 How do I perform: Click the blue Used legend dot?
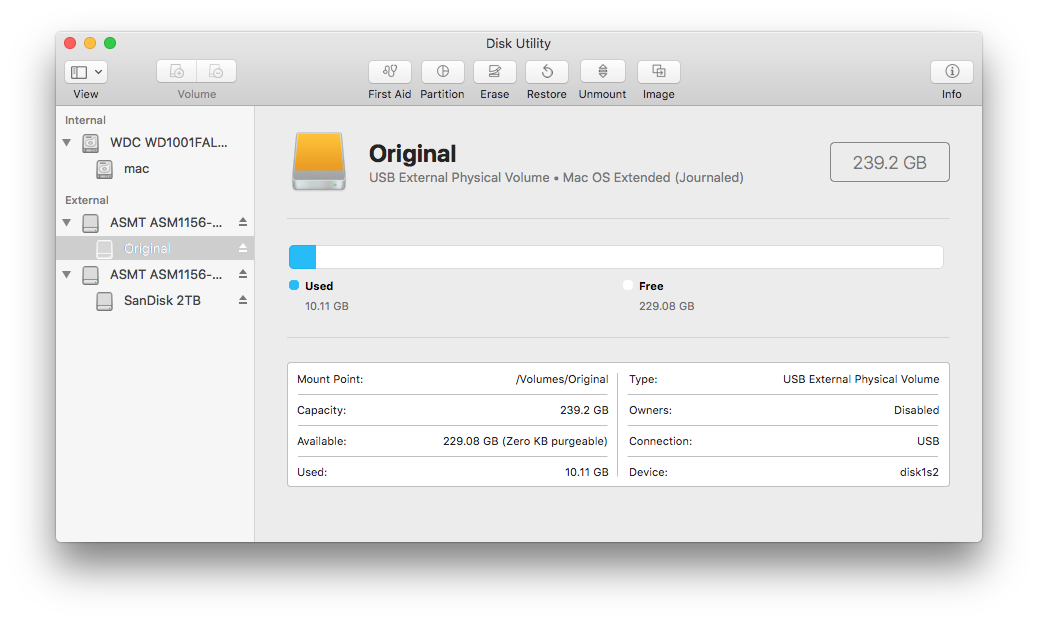coord(294,285)
